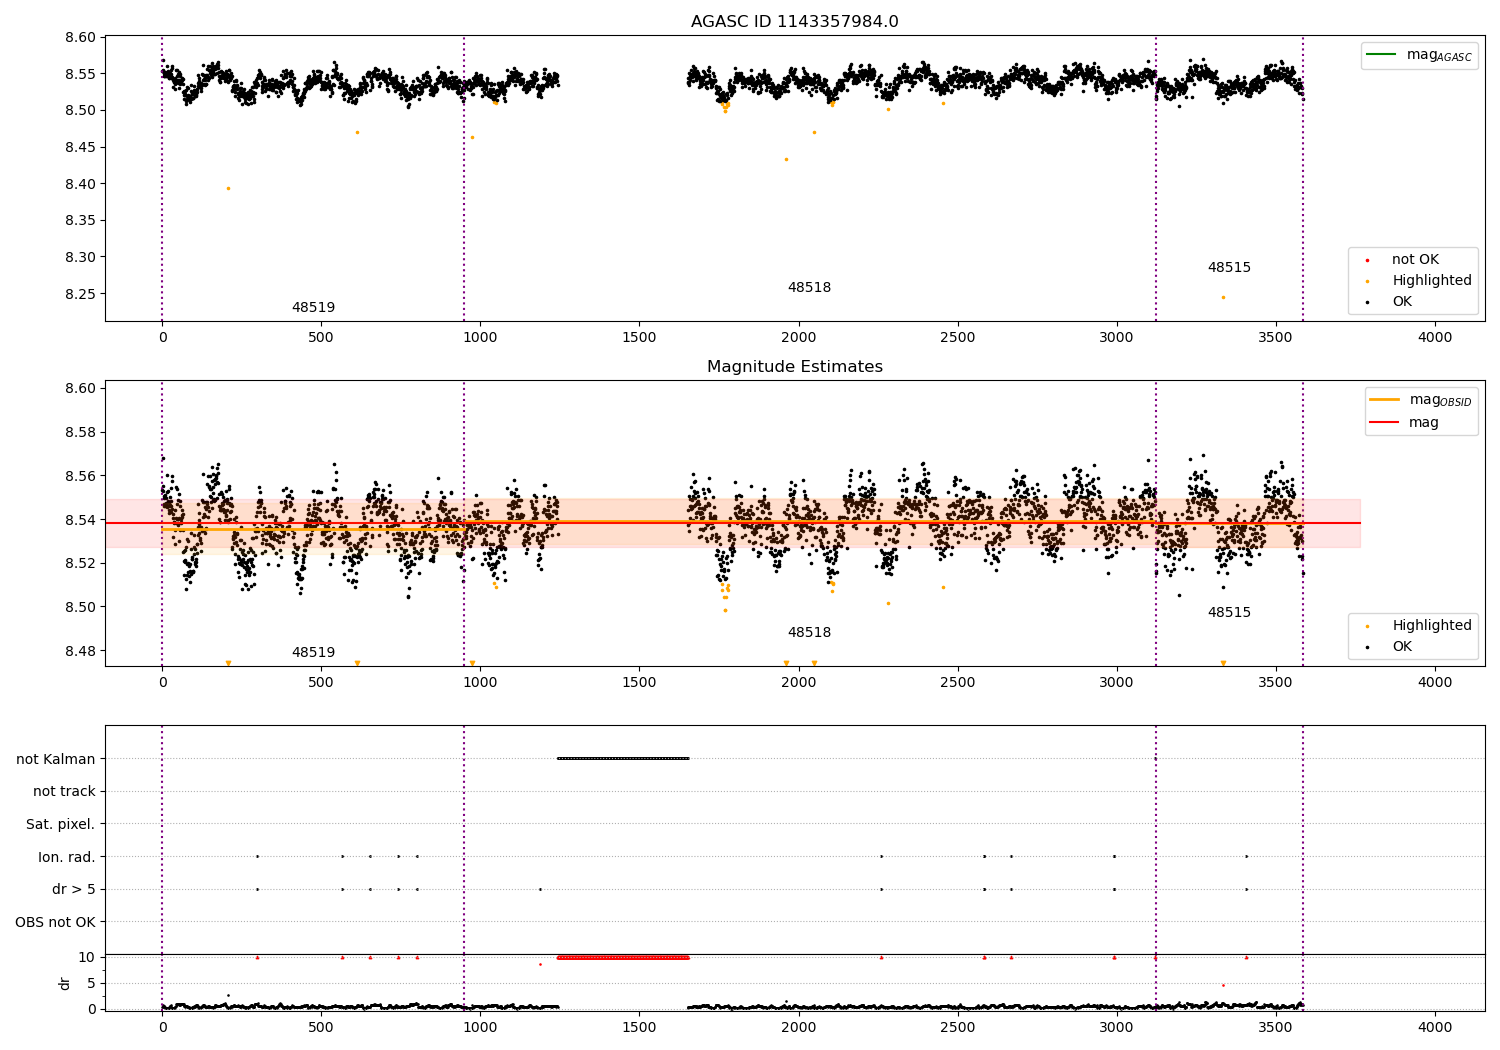Click the 'not track' row label
This screenshot has height=1050, width=1500.
point(64,792)
